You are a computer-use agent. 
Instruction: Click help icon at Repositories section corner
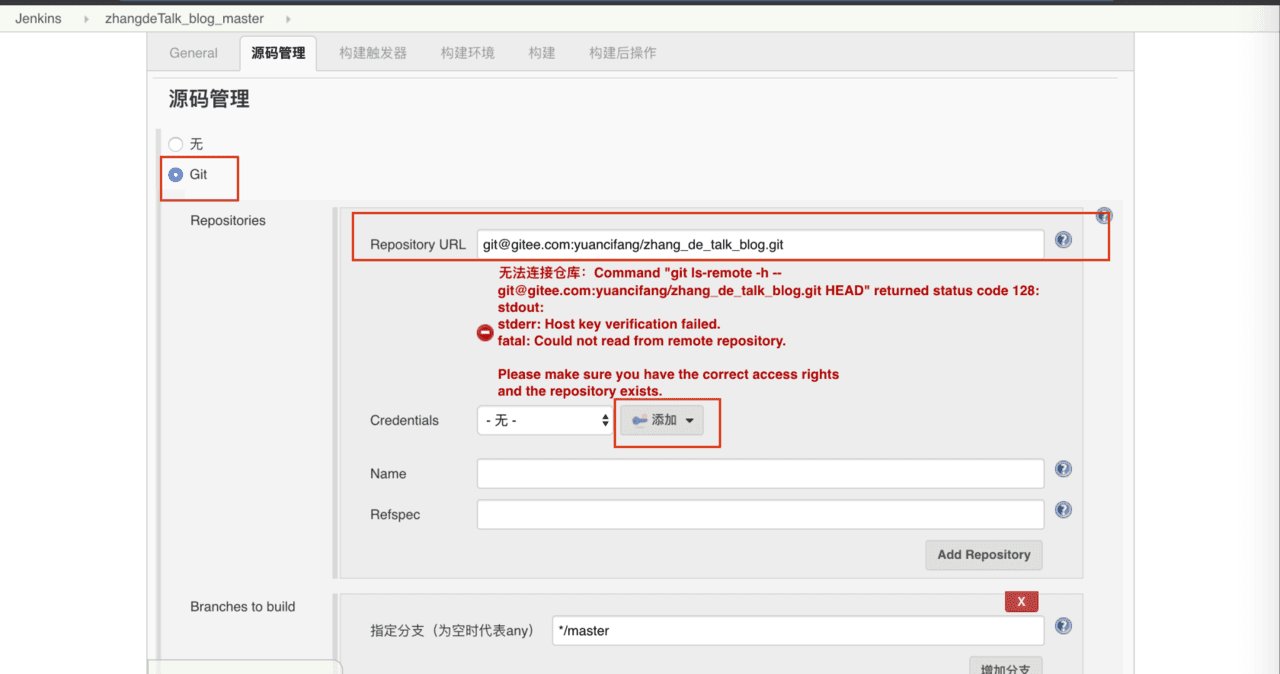(x=1104, y=215)
